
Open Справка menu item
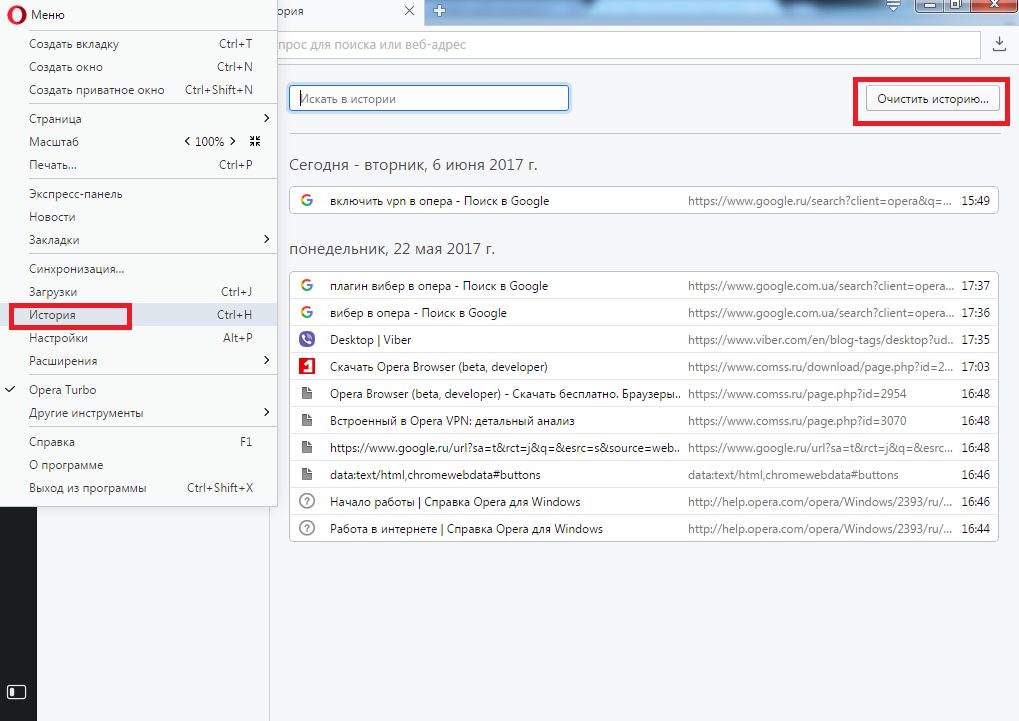point(138,442)
